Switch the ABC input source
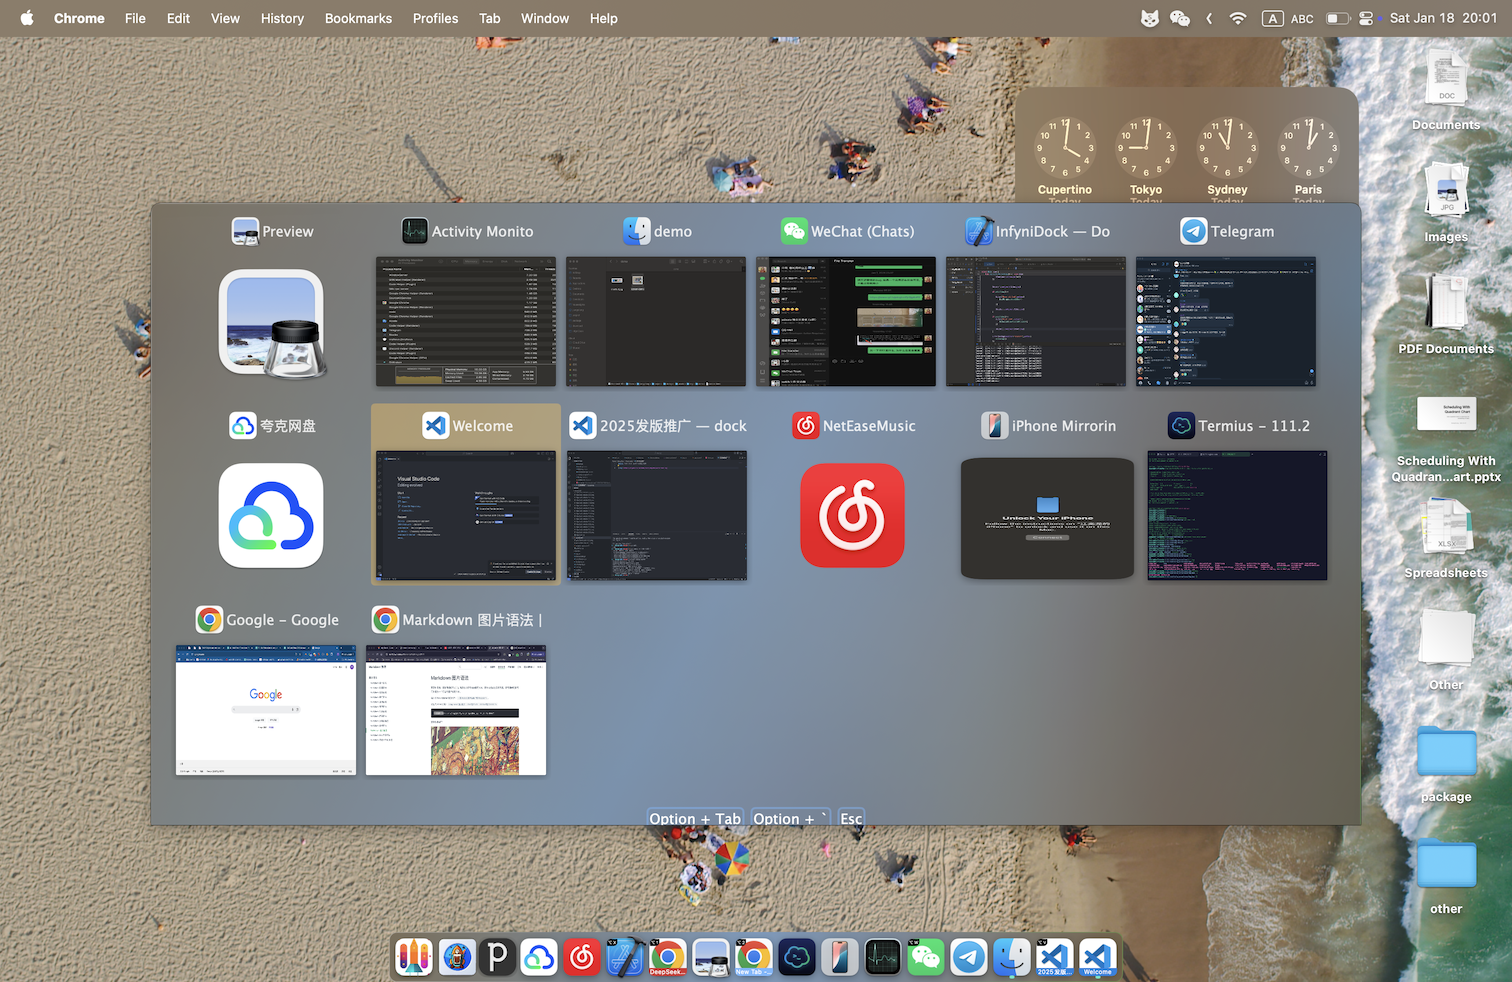1512x982 pixels. (1288, 18)
